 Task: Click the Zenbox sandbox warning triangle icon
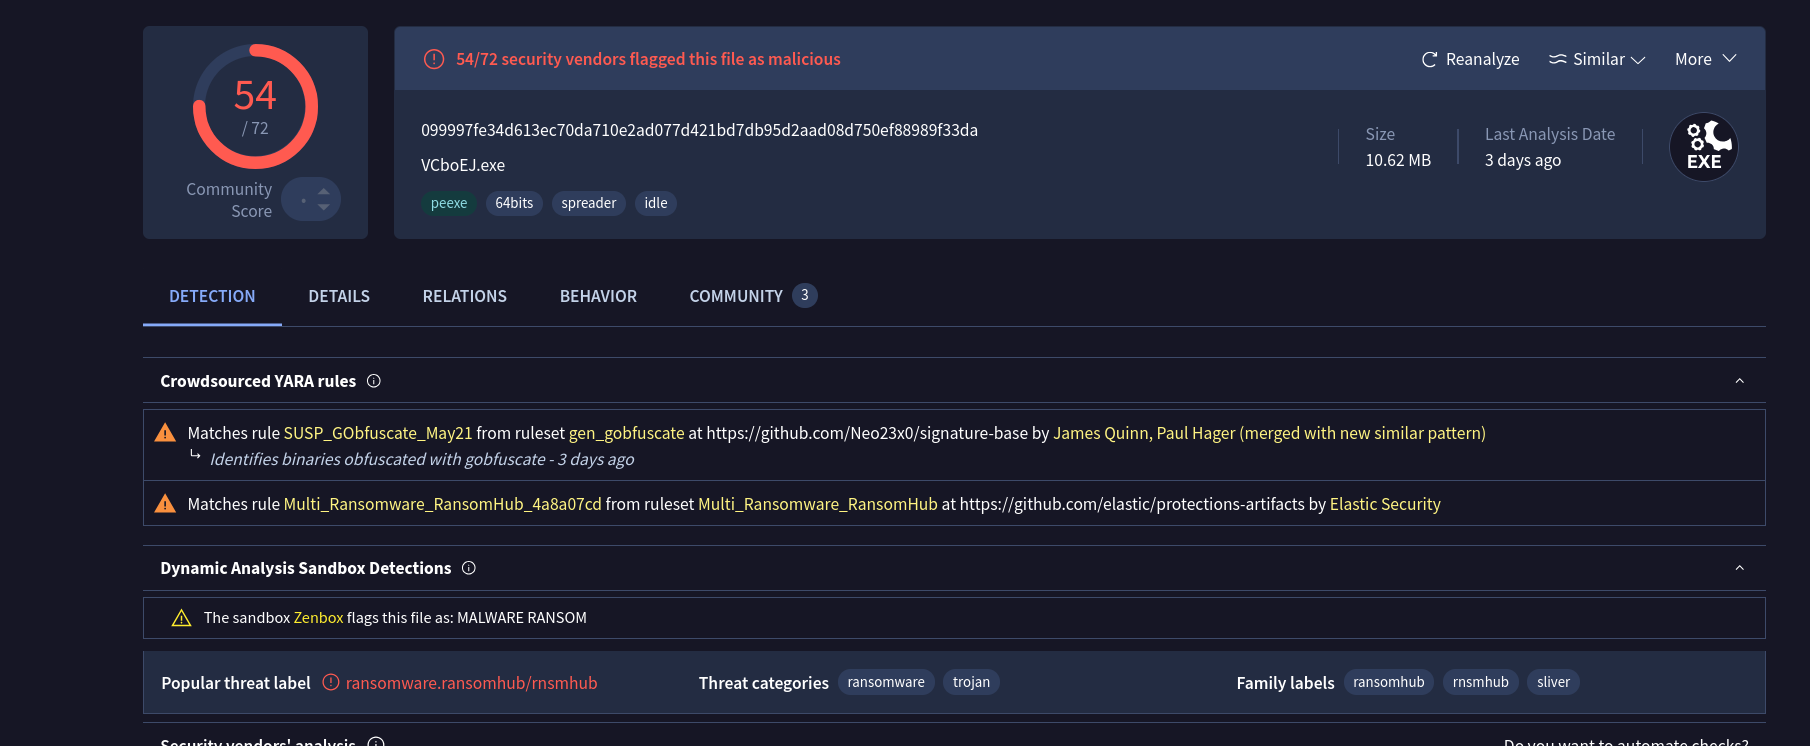pos(181,618)
